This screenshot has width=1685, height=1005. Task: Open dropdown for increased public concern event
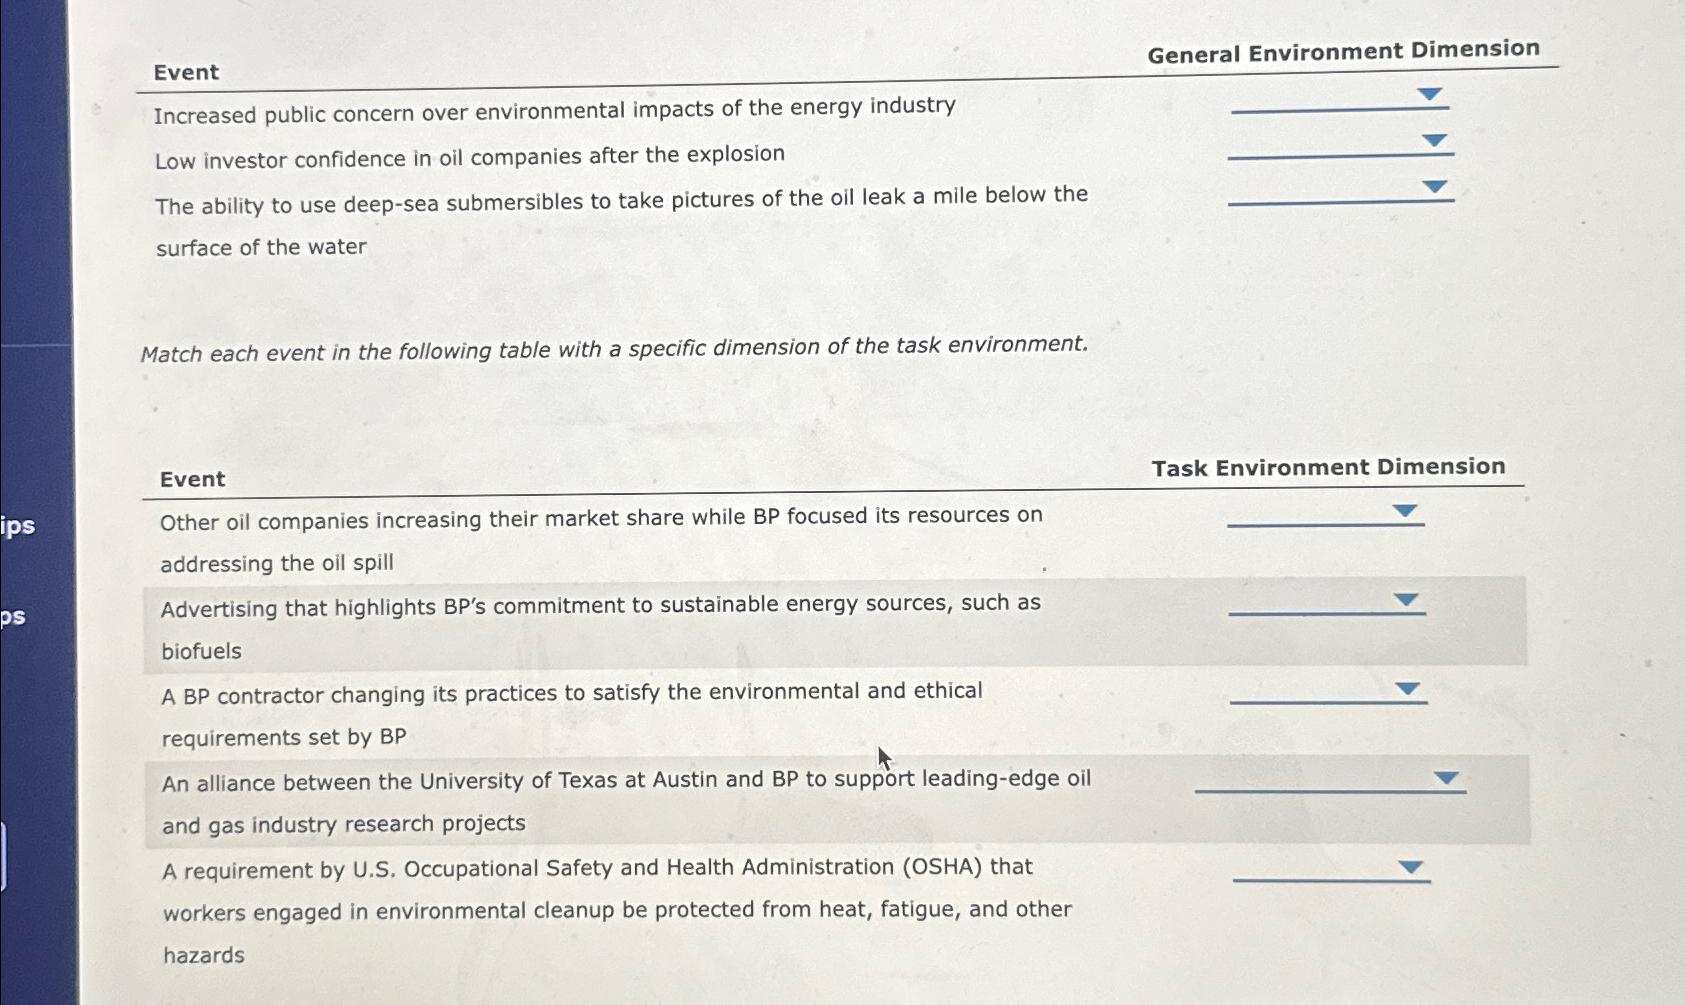[1430, 94]
